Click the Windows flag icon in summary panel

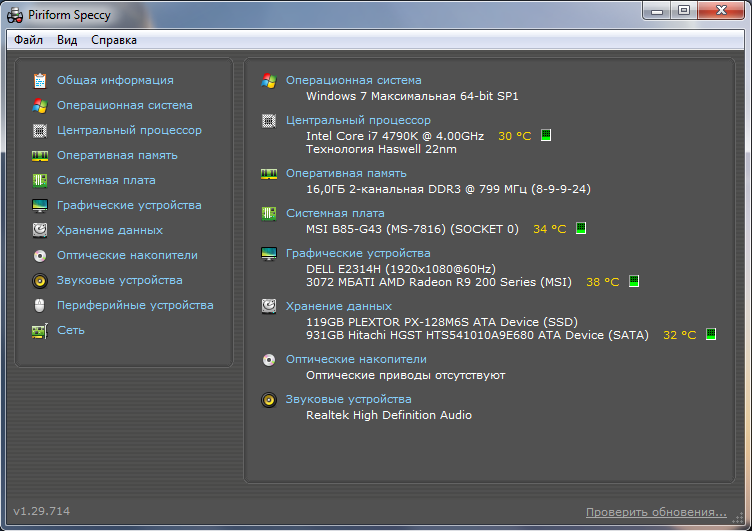[x=269, y=81]
